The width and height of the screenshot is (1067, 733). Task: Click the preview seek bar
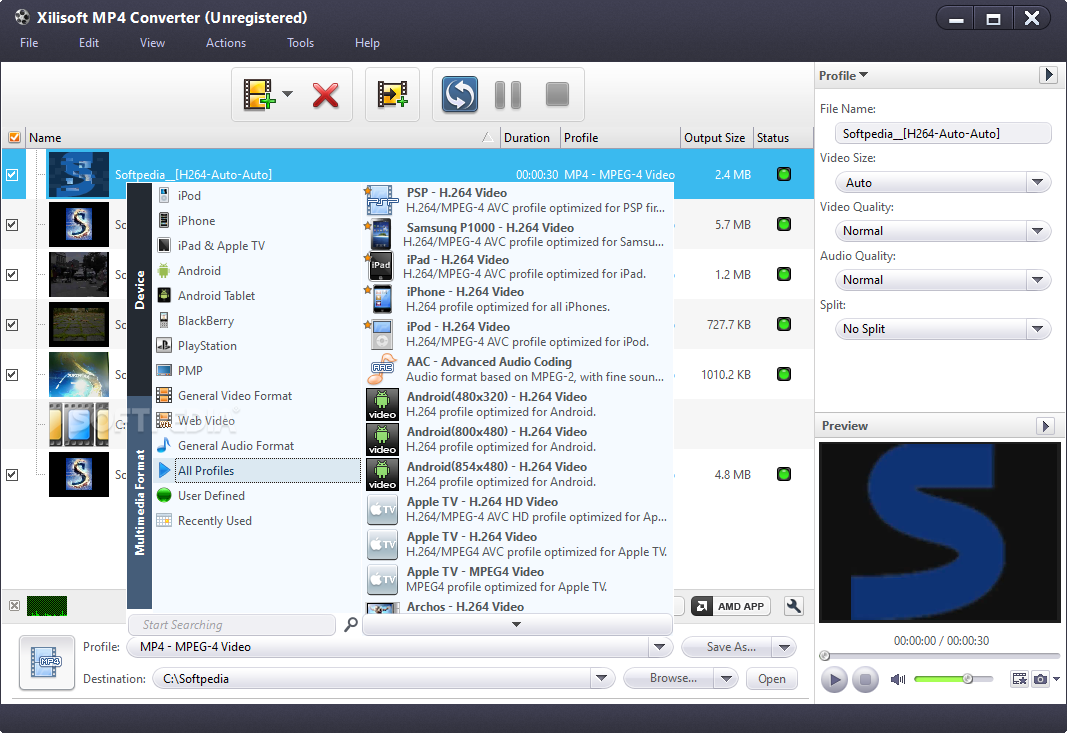click(940, 656)
